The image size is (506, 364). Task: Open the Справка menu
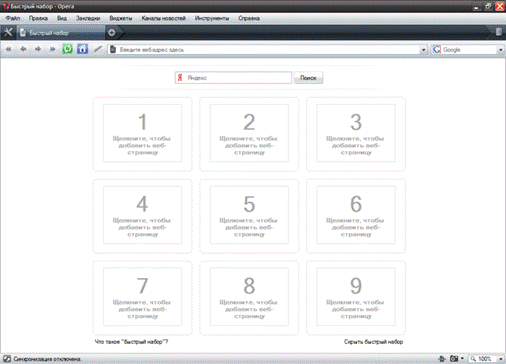(249, 18)
